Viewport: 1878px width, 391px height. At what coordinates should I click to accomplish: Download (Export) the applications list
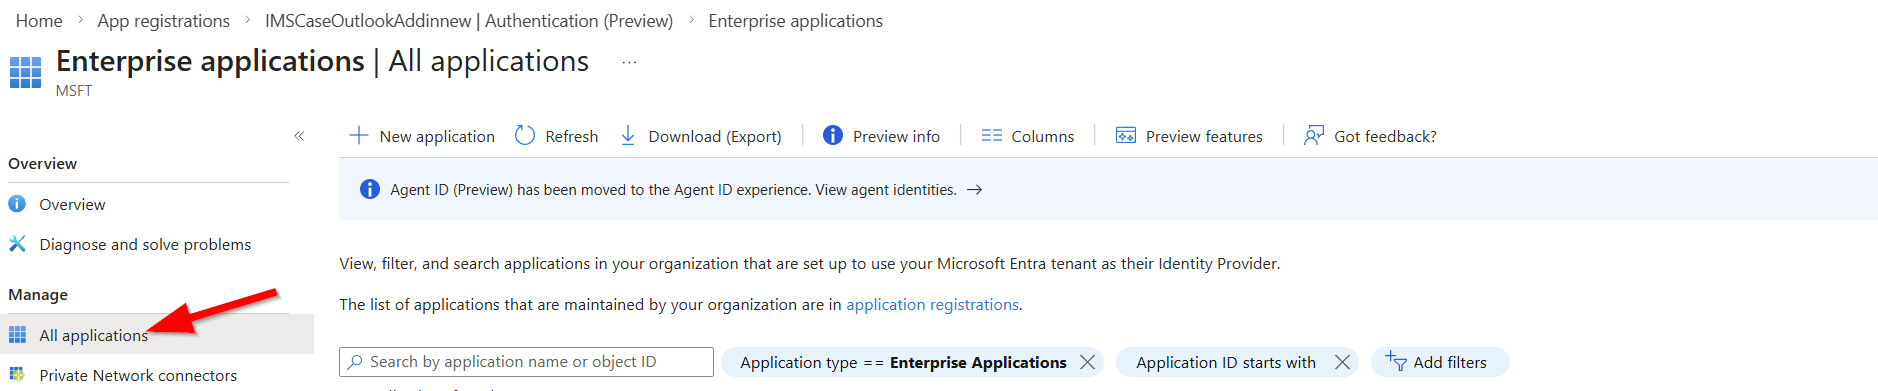click(x=700, y=136)
